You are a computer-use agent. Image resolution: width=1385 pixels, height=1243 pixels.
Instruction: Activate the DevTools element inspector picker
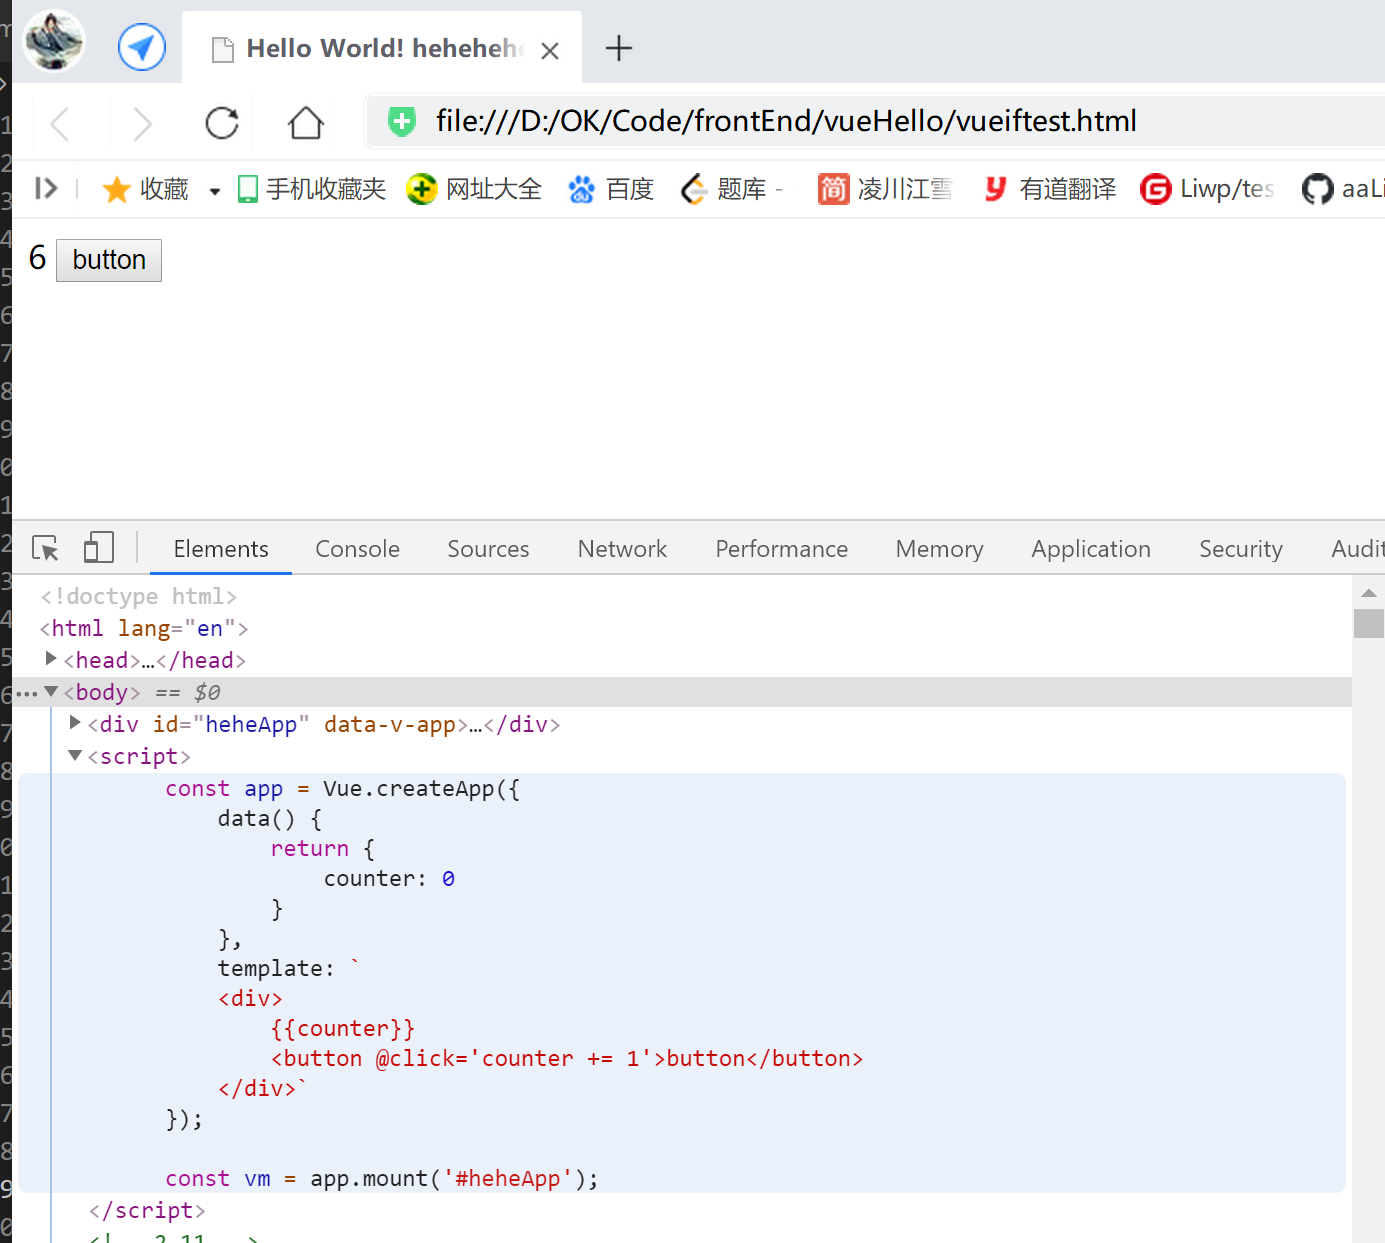(45, 548)
